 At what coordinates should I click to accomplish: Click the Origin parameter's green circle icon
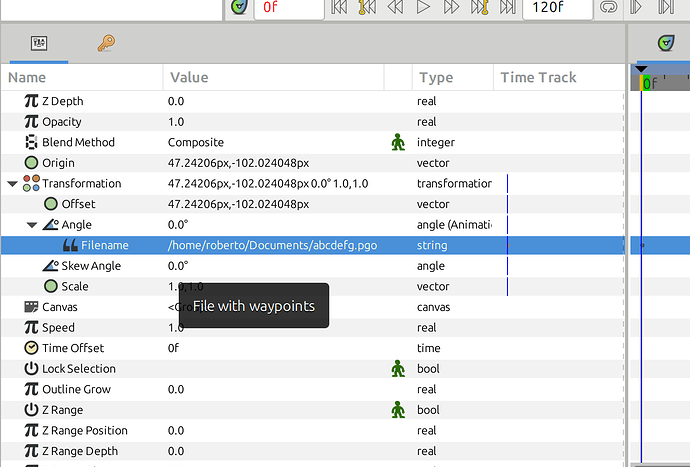tap(31, 163)
